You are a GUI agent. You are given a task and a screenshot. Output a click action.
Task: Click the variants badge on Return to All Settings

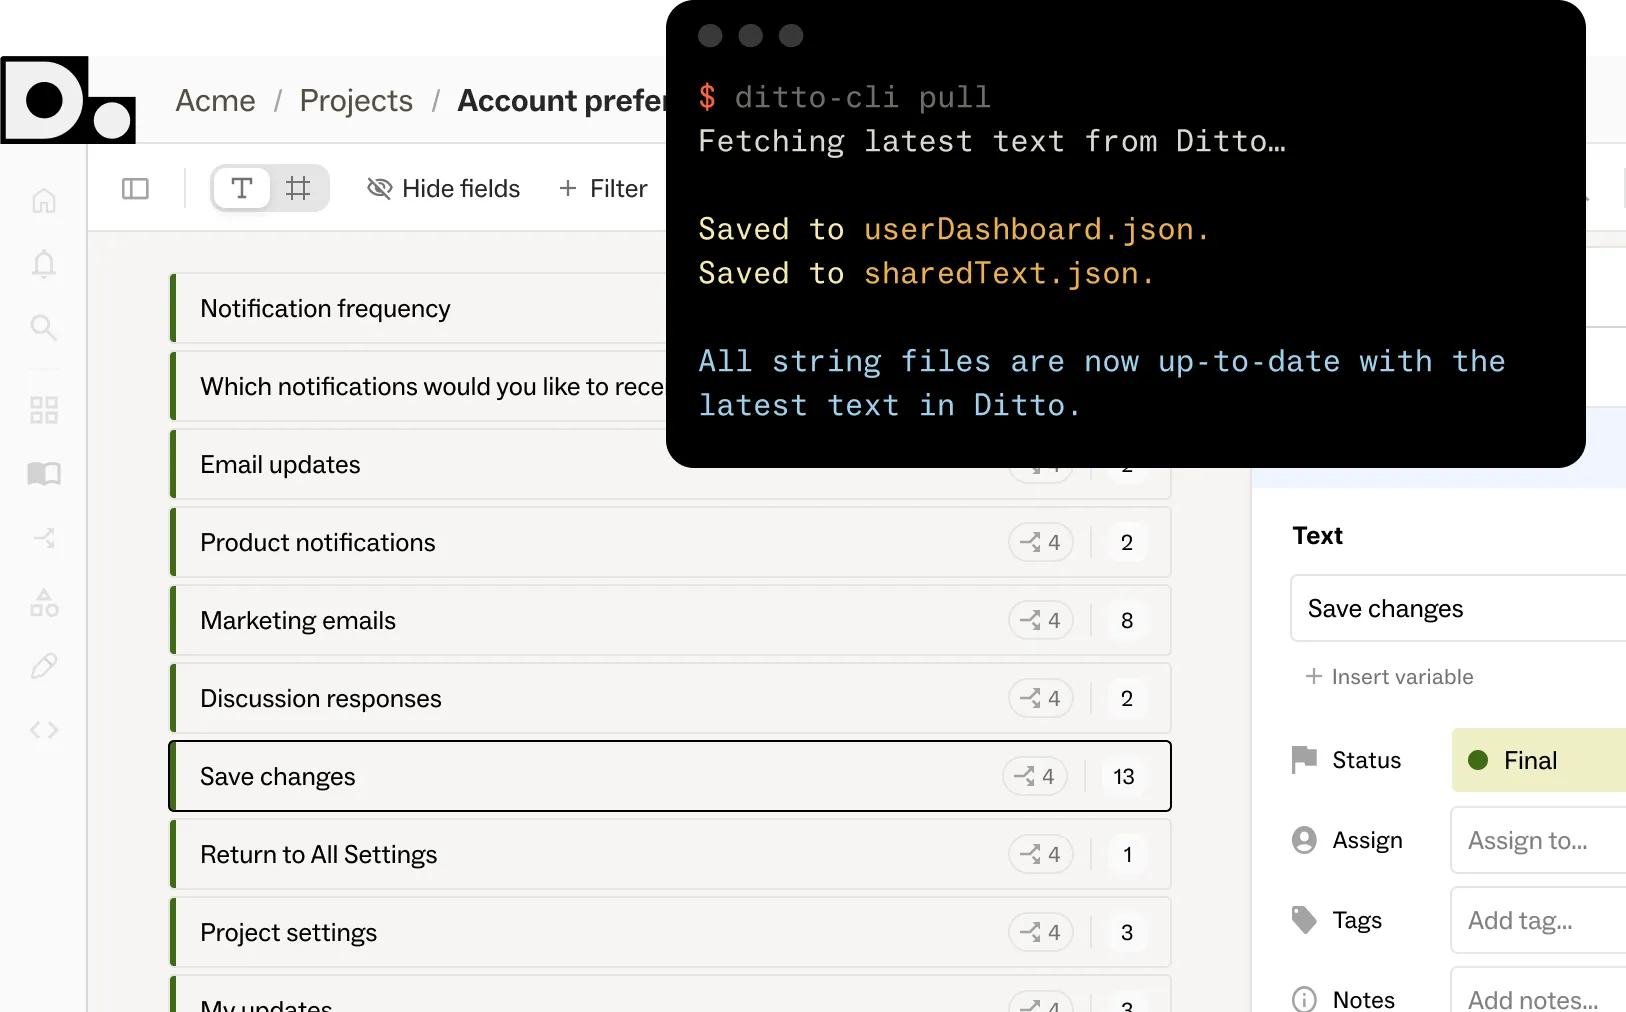[x=1040, y=854]
